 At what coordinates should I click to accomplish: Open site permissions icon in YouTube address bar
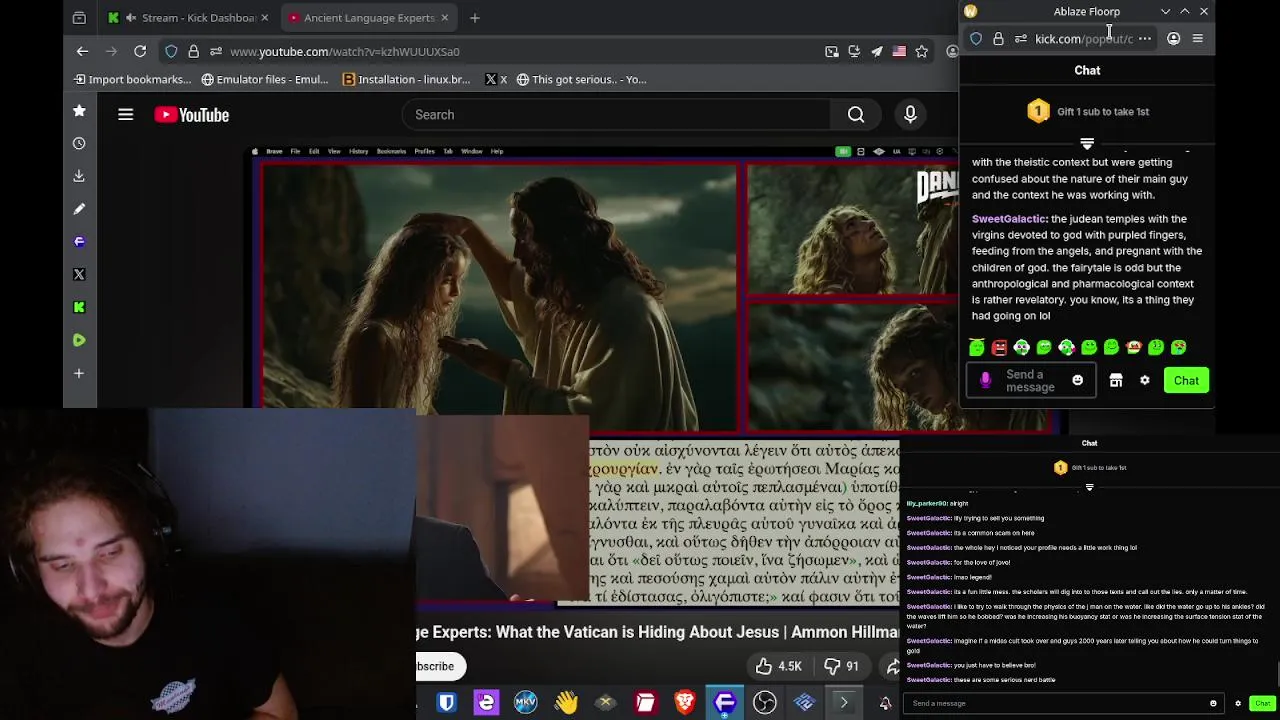215,51
